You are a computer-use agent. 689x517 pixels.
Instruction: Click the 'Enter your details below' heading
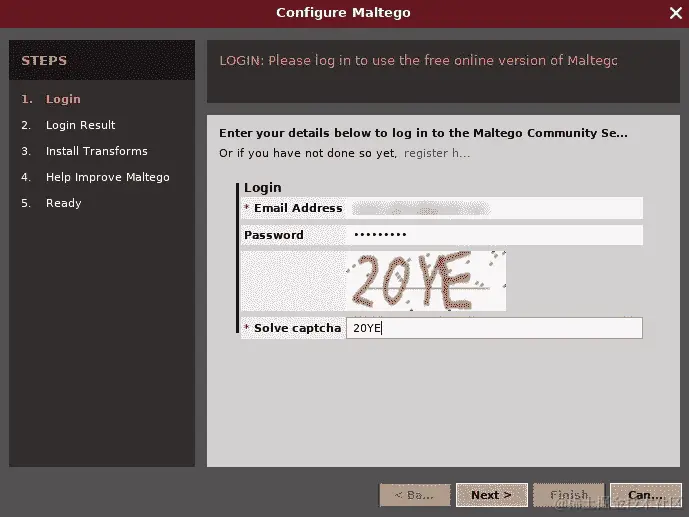pos(423,133)
